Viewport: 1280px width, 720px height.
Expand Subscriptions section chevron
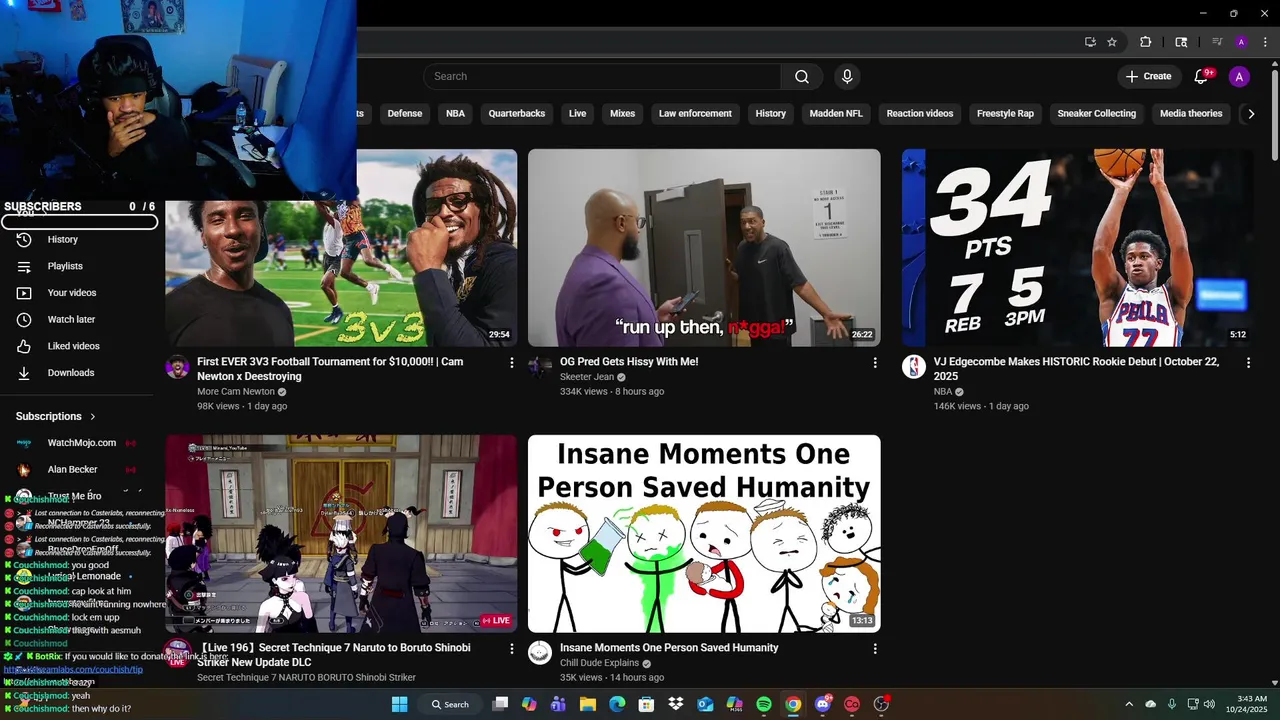pos(93,416)
